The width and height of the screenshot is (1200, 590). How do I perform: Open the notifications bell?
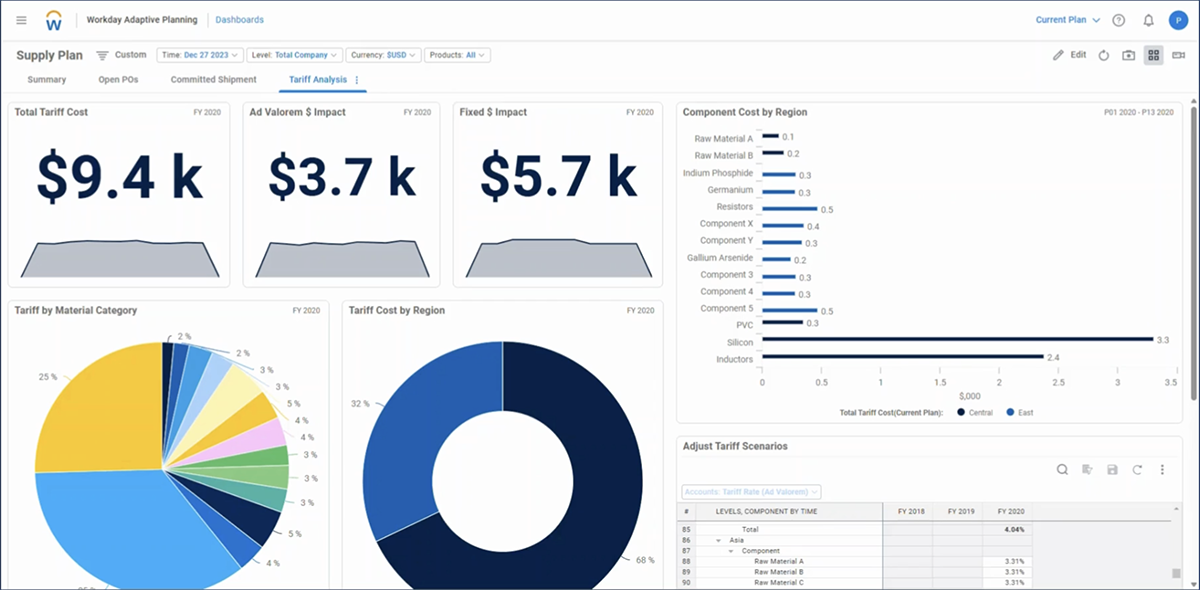[1148, 20]
